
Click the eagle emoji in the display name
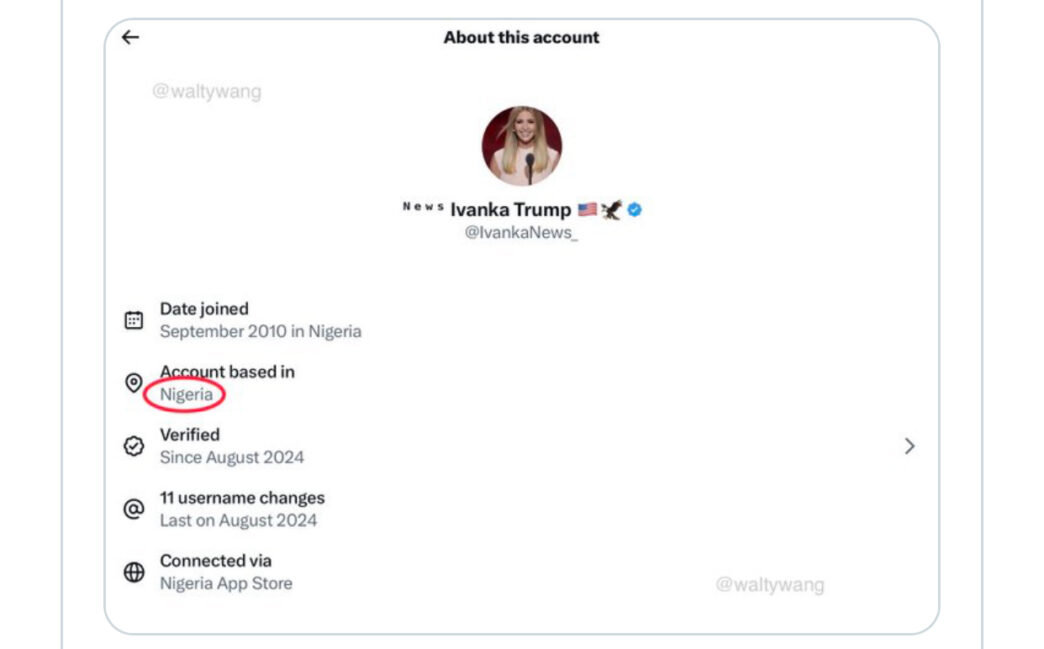[x=610, y=209]
